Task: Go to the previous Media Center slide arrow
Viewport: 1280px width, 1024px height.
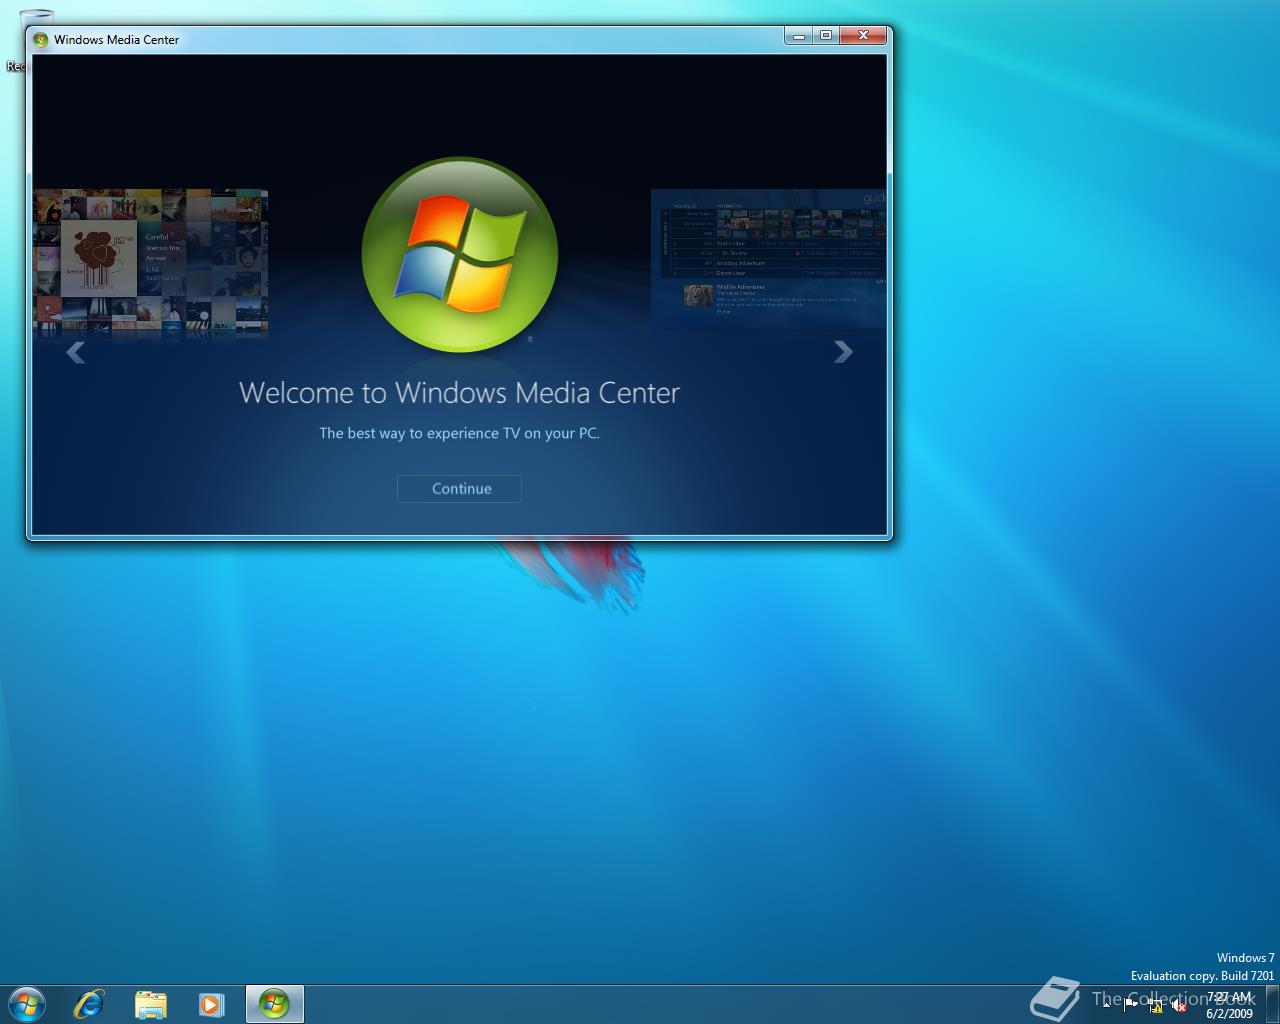Action: click(x=75, y=351)
